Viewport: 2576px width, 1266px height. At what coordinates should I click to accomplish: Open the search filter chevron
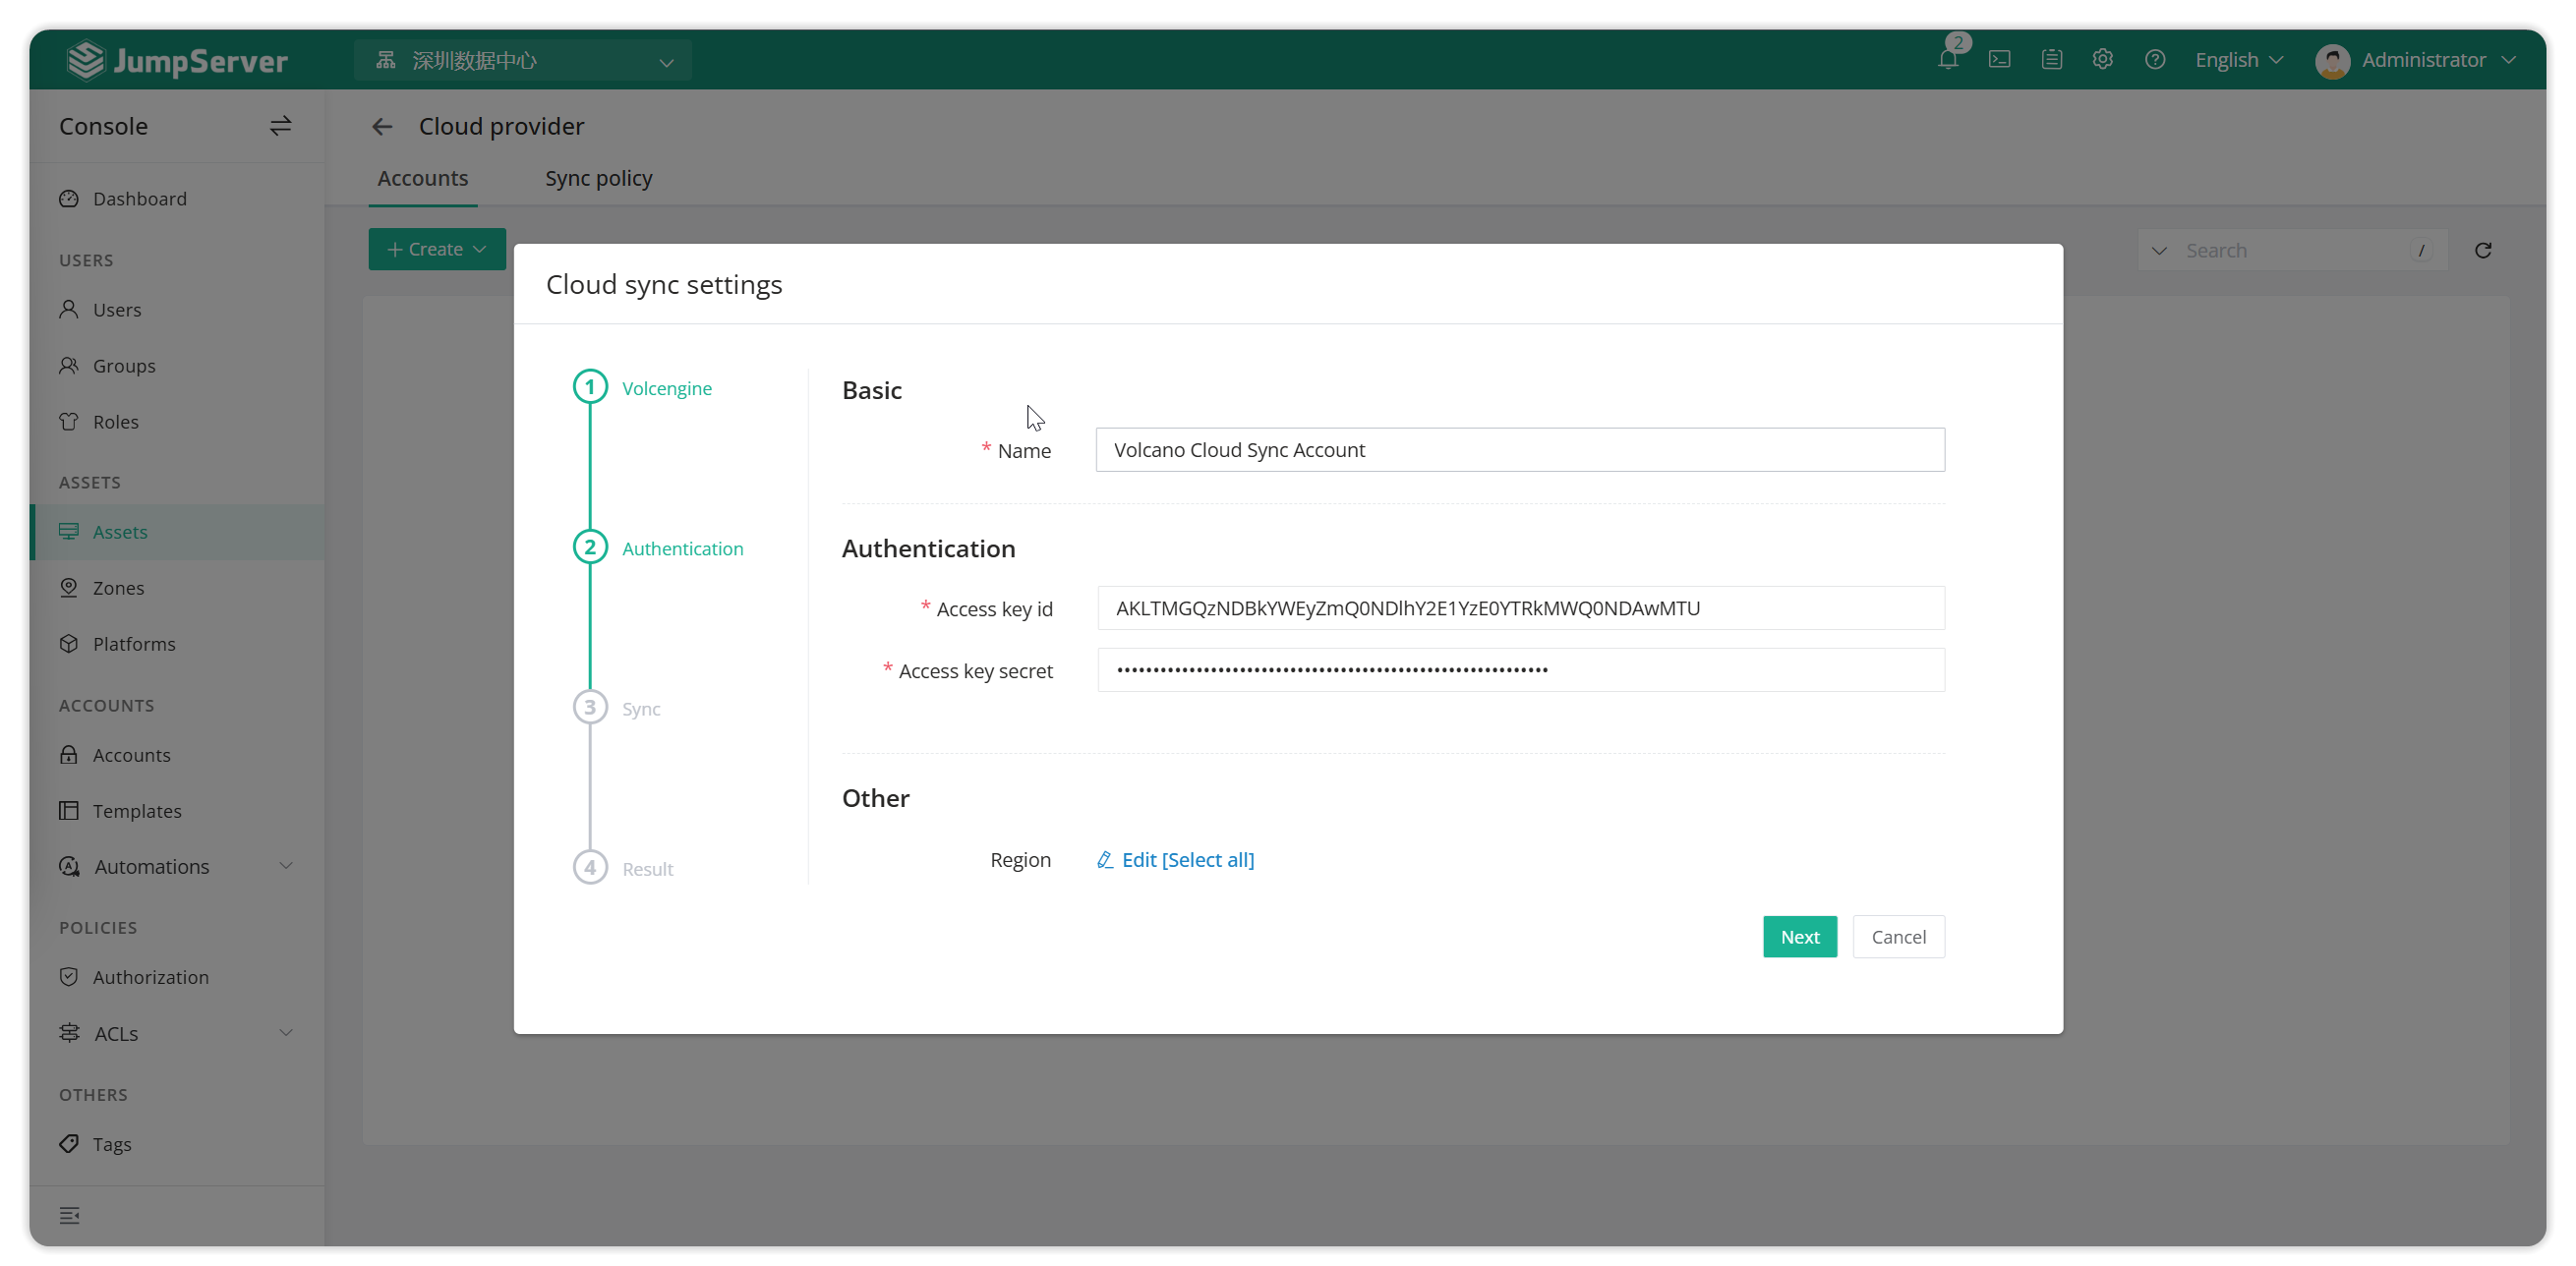[2159, 250]
